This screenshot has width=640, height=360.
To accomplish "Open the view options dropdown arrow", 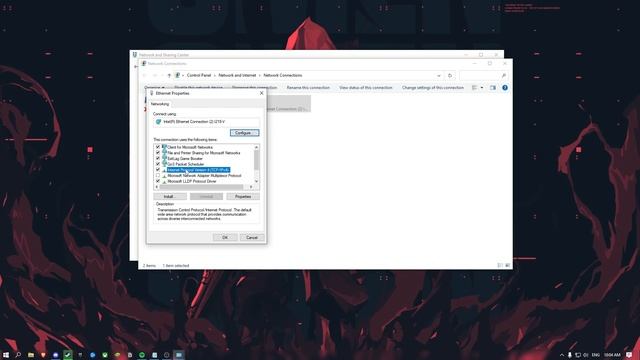I will pos(482,88).
